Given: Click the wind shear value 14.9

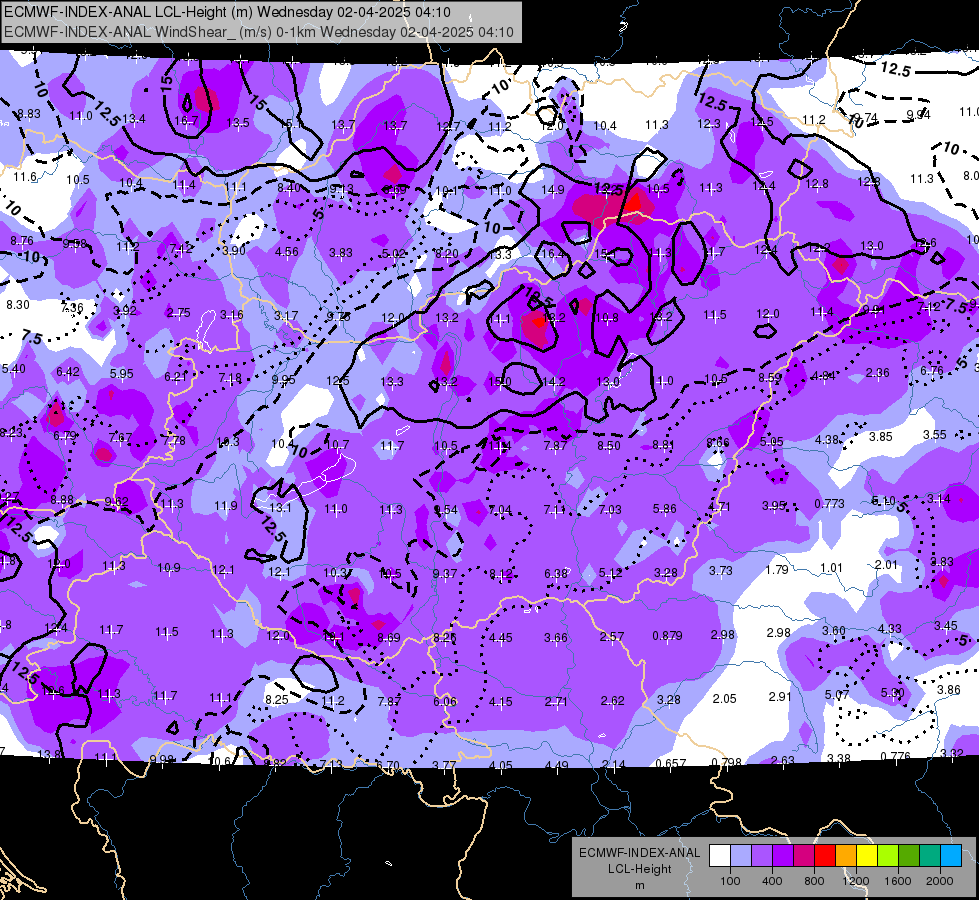Looking at the screenshot, I should [553, 190].
